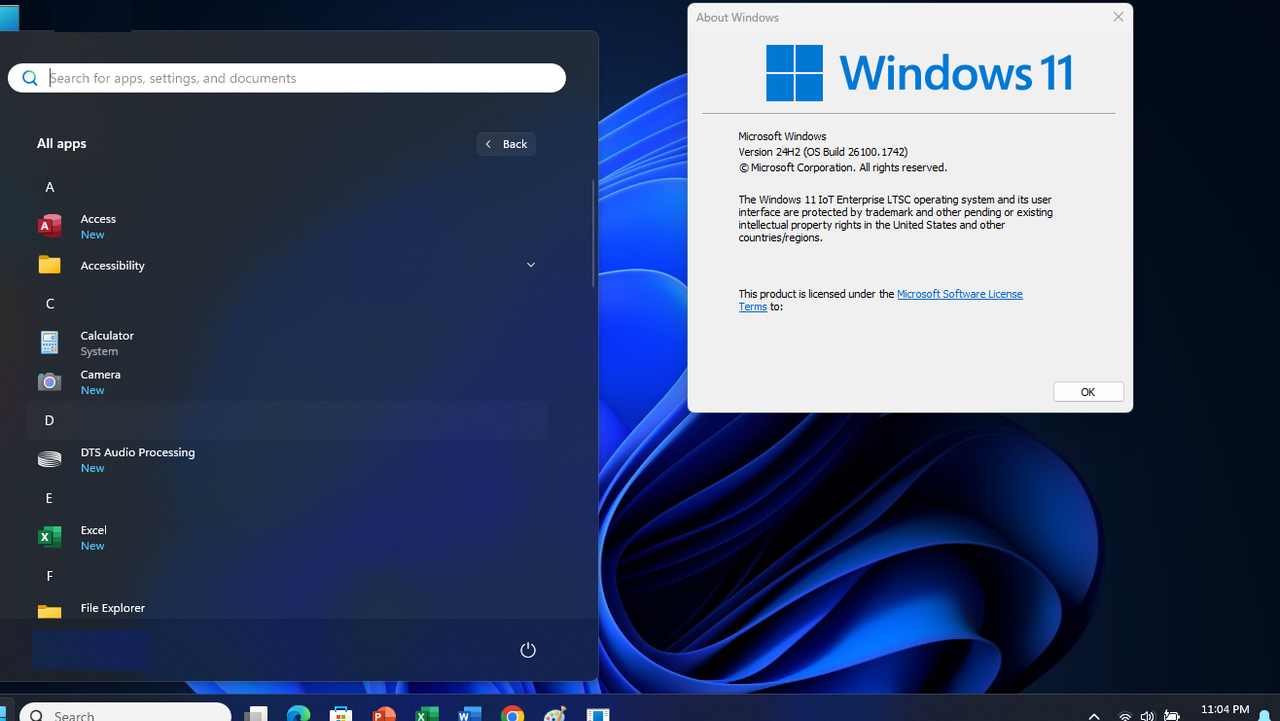The image size is (1280, 721).
Task: Open Microsoft Edge from the taskbar
Action: tap(298, 713)
